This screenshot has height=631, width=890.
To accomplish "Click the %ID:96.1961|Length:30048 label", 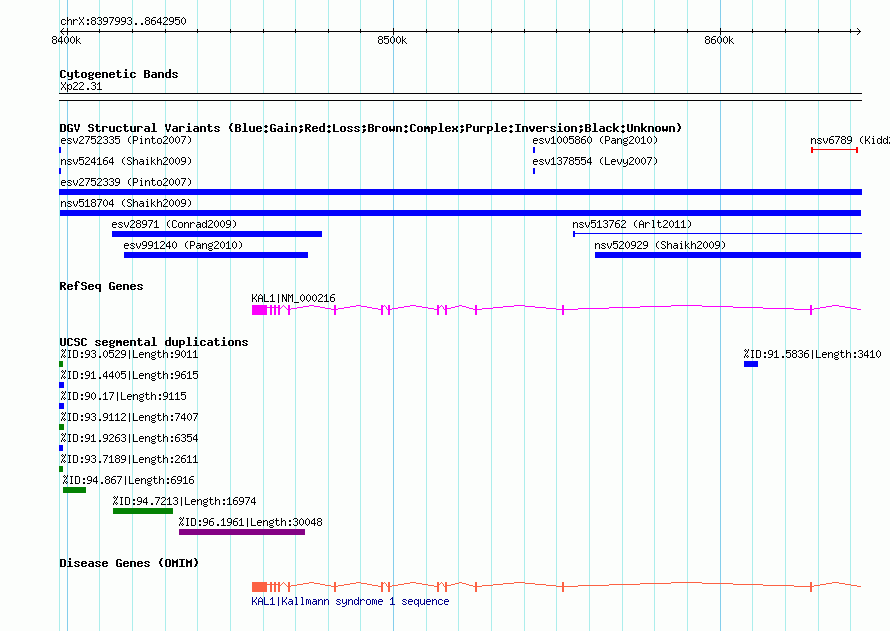I will [x=250, y=522].
